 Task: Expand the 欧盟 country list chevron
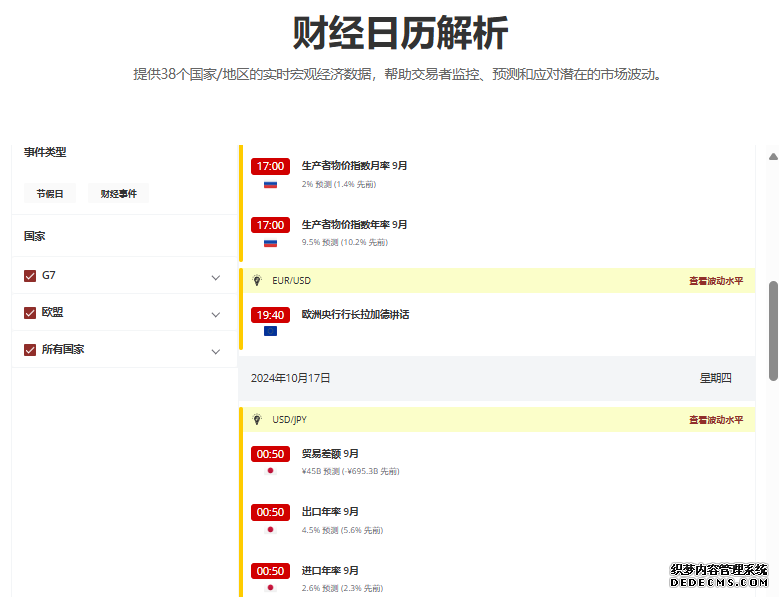216,314
